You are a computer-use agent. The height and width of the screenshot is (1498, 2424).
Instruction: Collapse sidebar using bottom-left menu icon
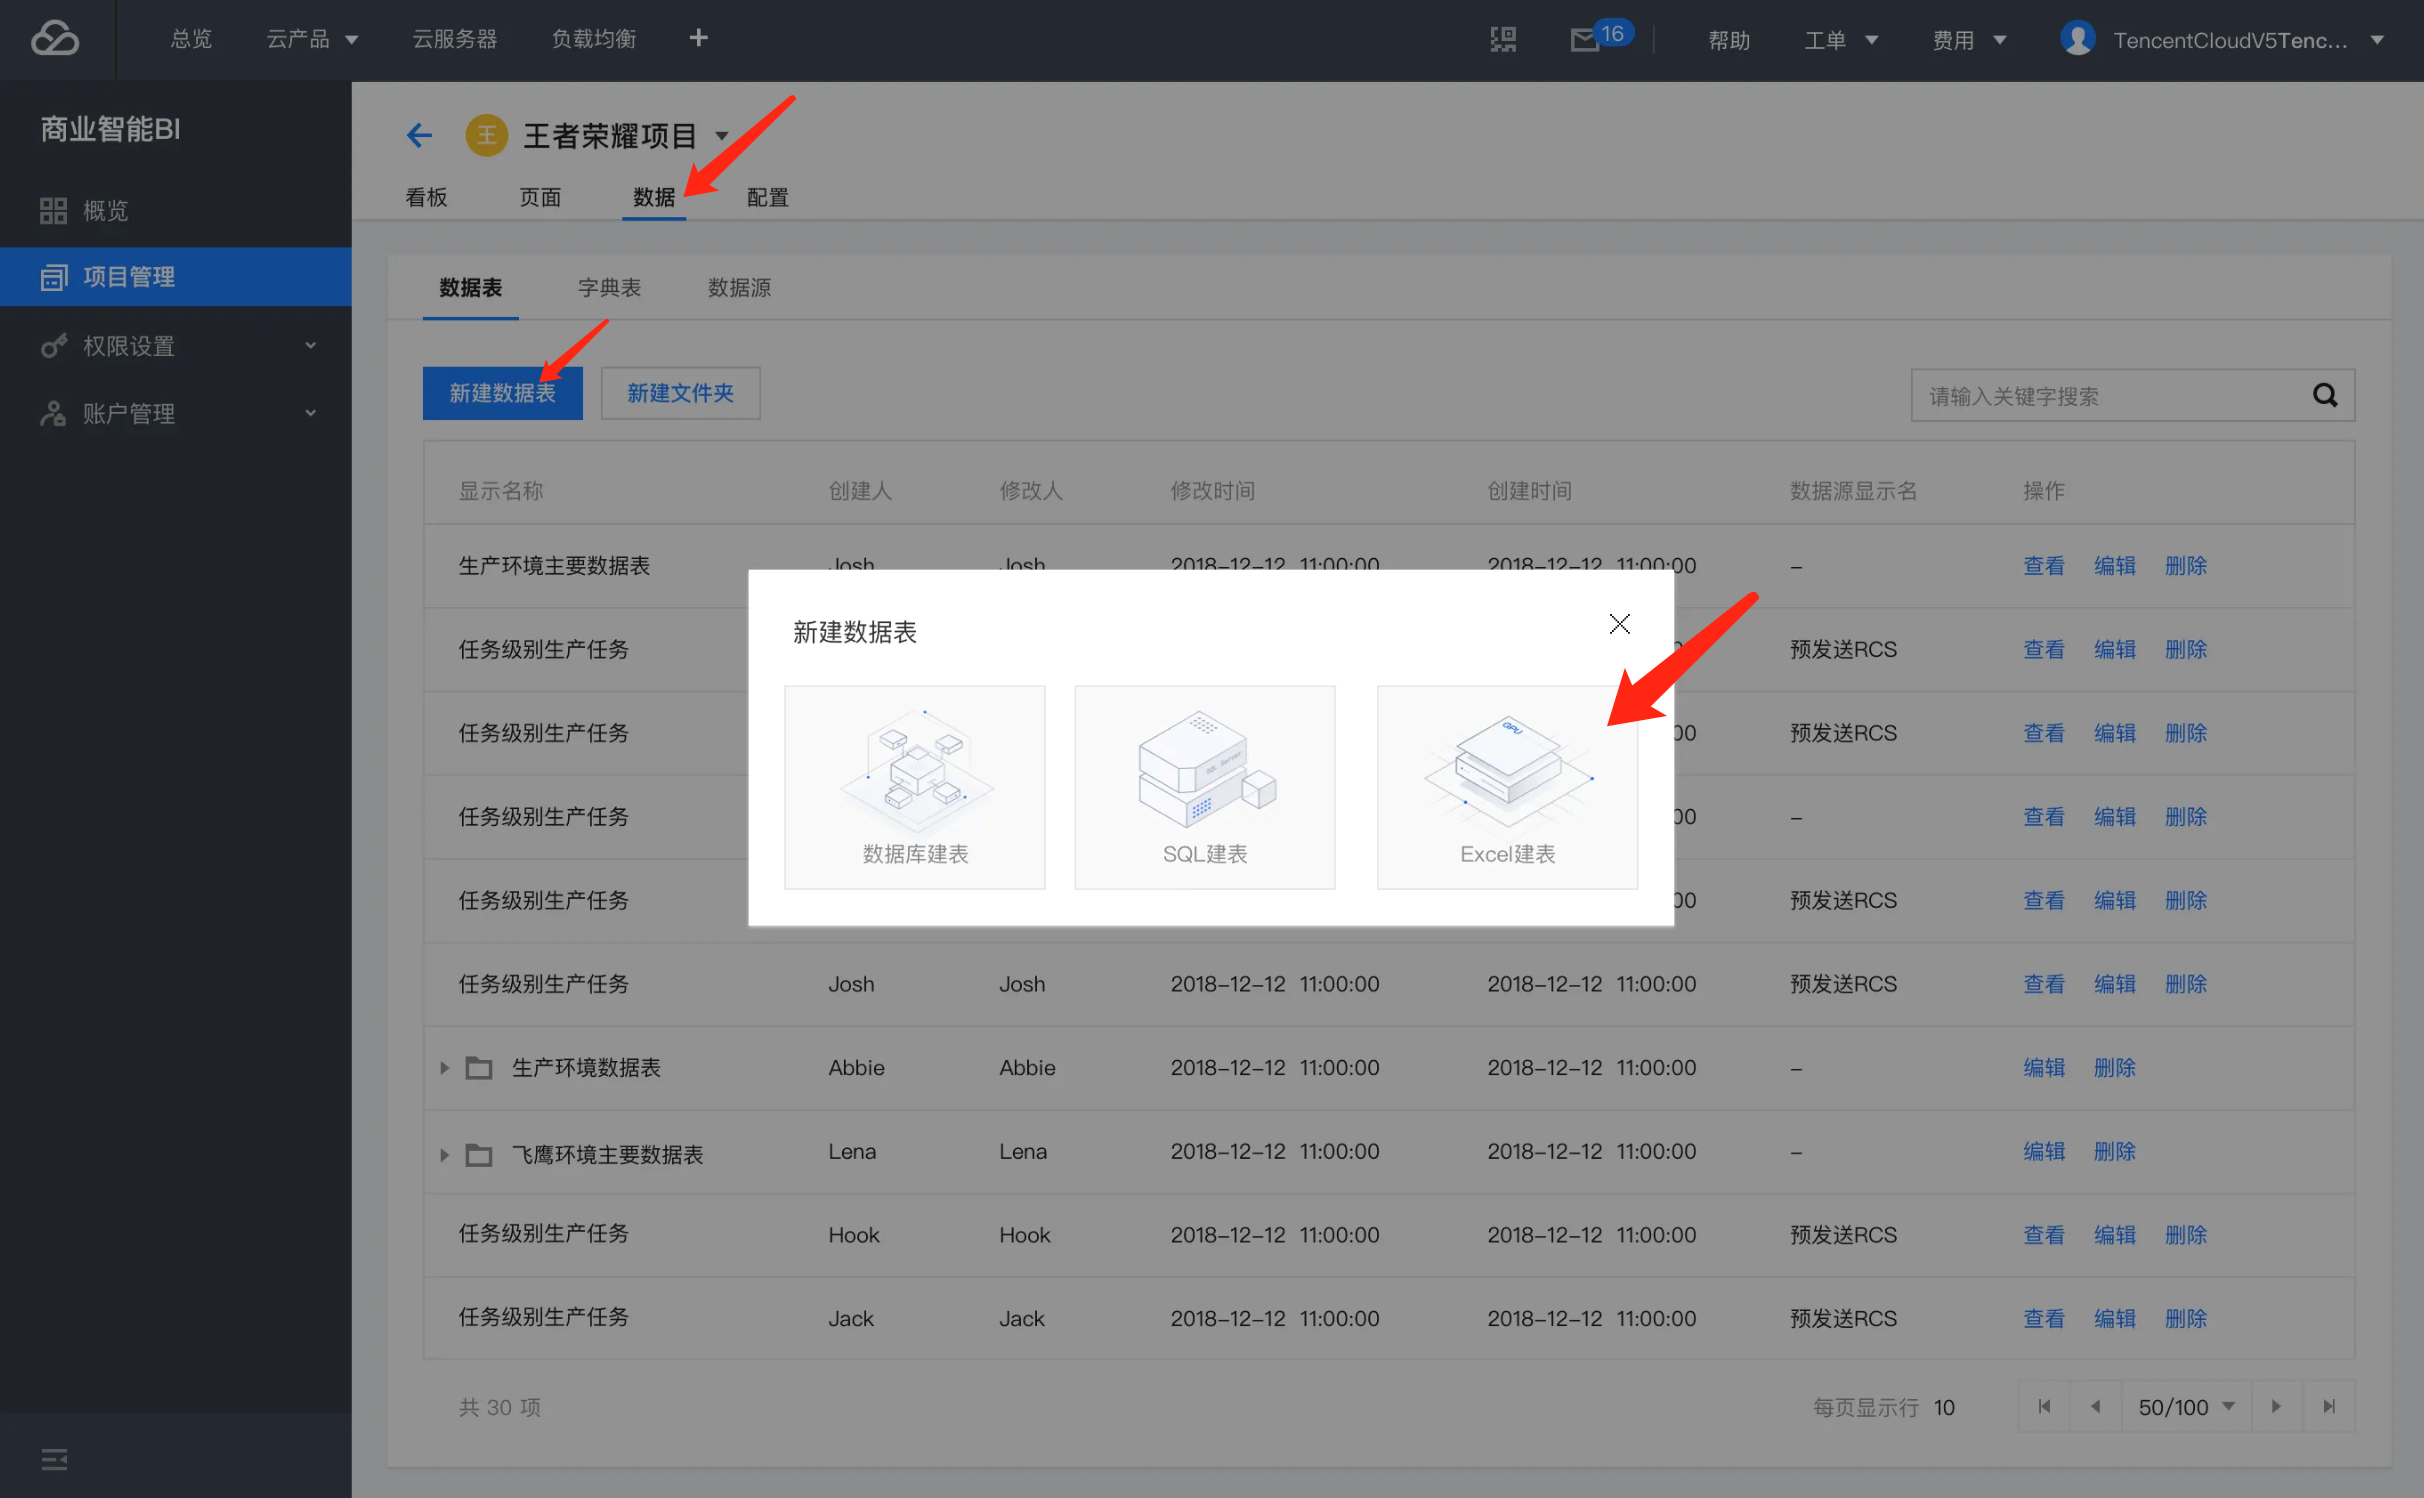[x=54, y=1459]
